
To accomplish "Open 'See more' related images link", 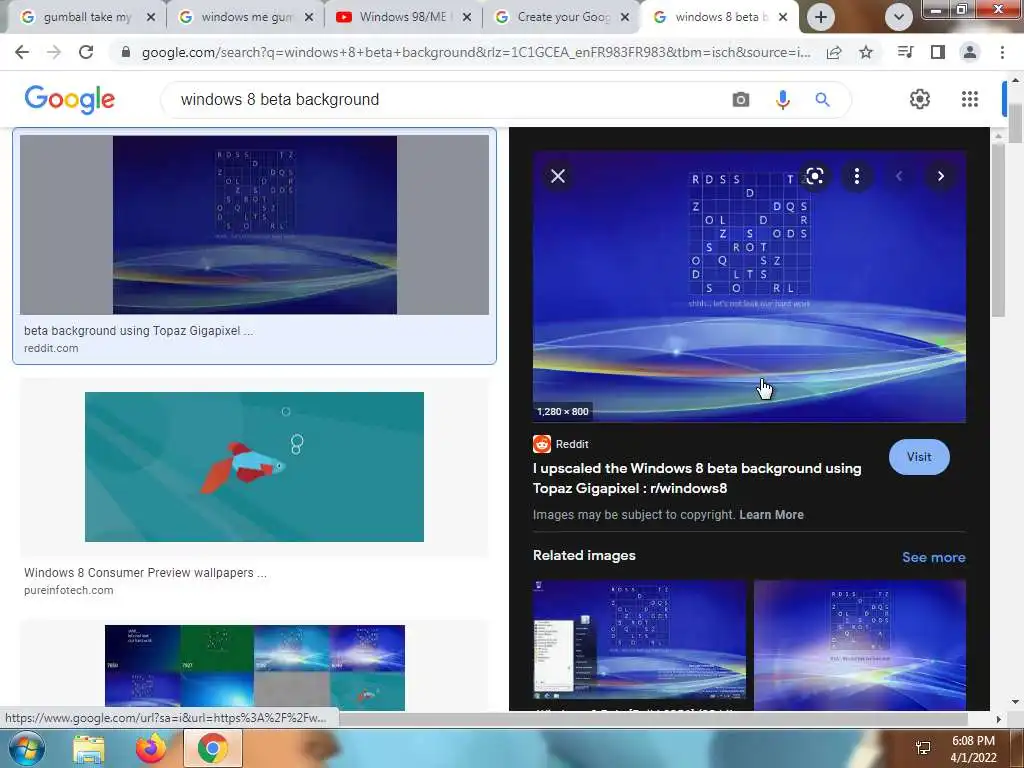I will click(933, 557).
